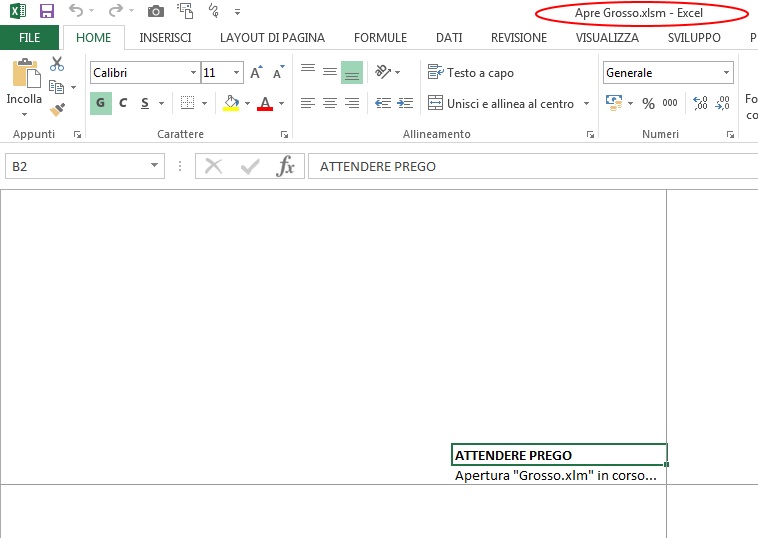Click the Align Right icon
This screenshot has width=758, height=538.
[x=352, y=103]
